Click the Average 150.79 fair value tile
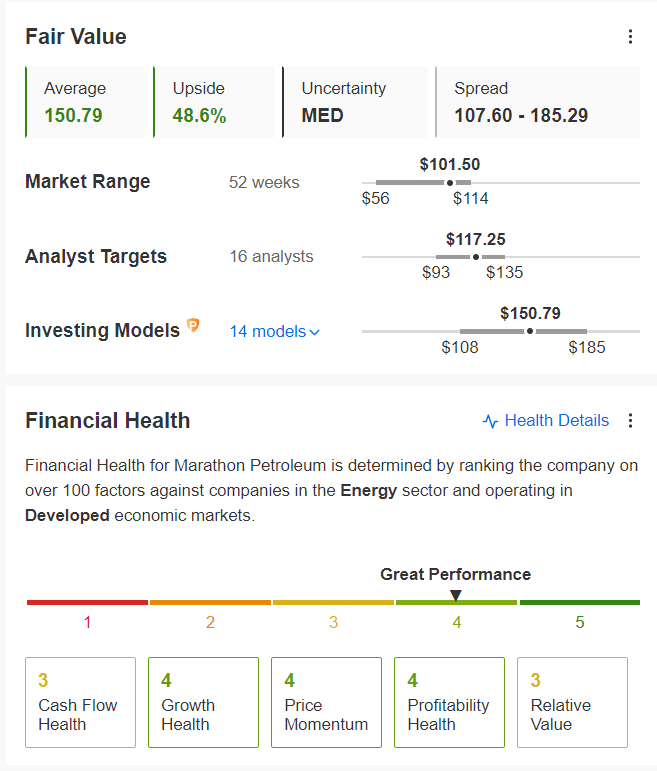Screen dimensions: 657x771 click(86, 102)
